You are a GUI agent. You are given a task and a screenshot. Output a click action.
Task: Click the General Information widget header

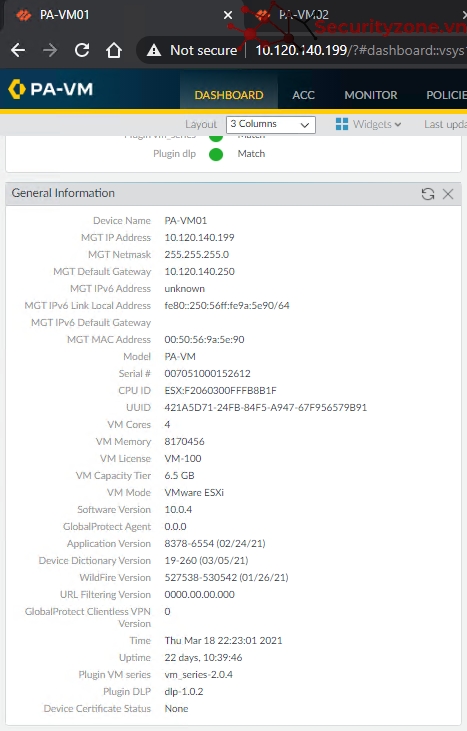[233, 193]
